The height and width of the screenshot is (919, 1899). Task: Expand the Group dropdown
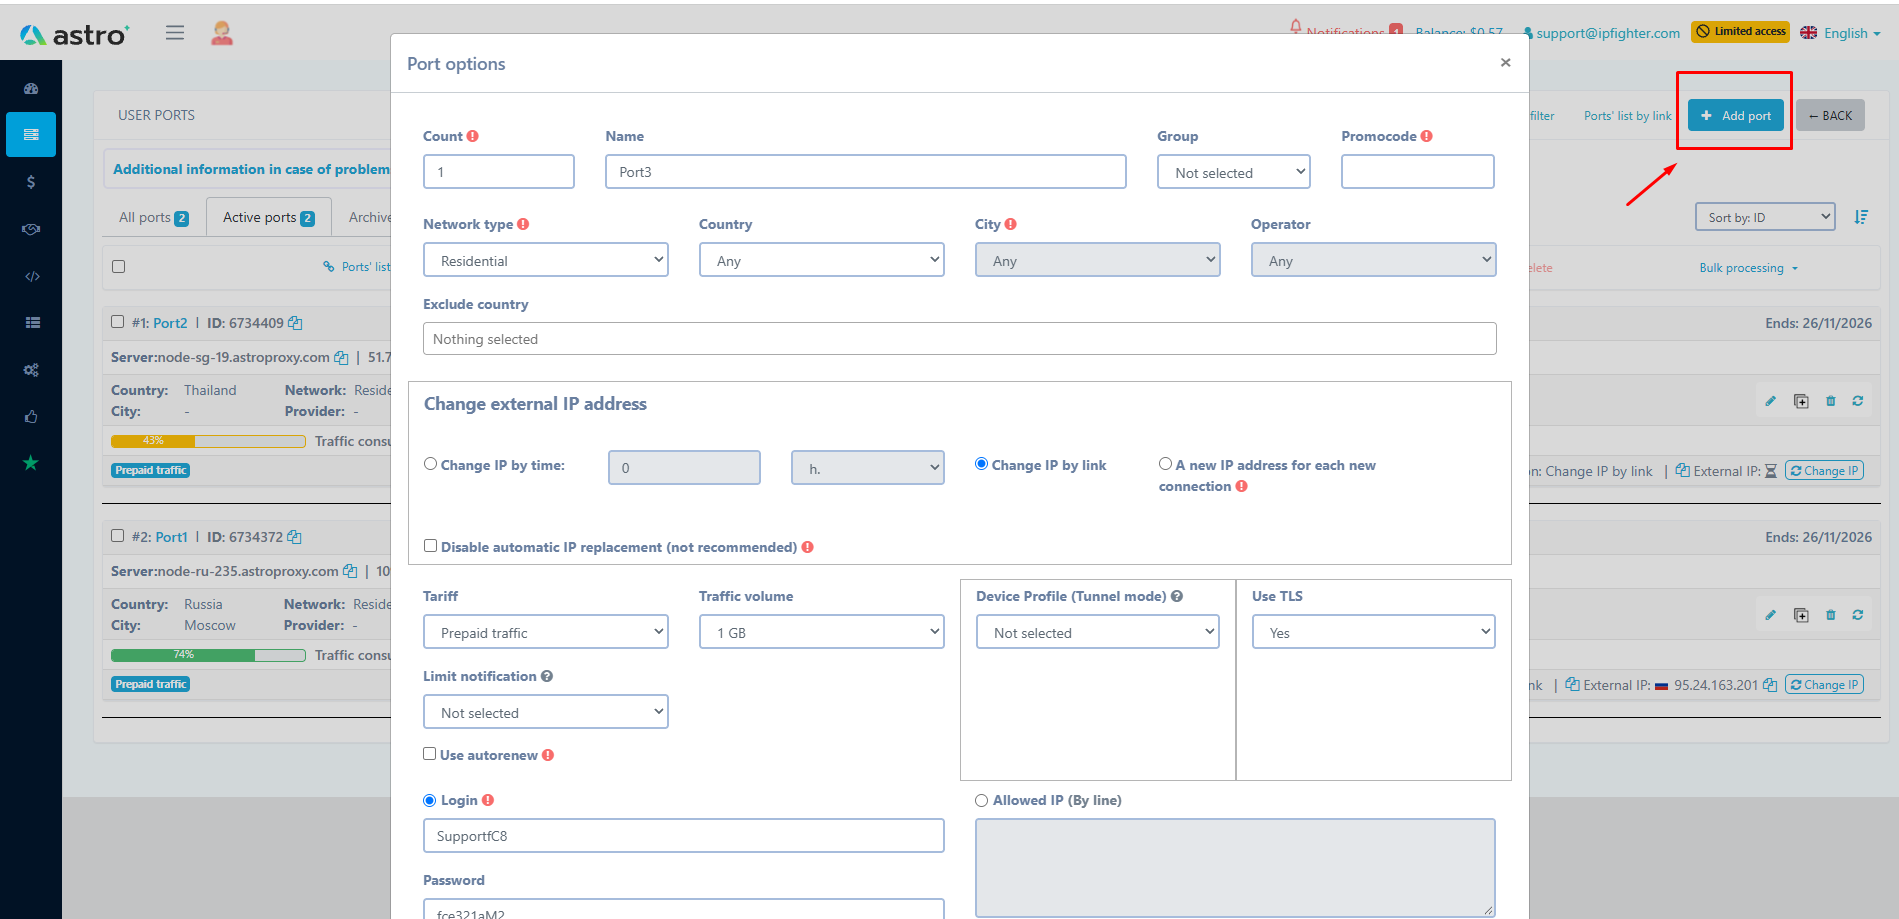coord(1234,172)
